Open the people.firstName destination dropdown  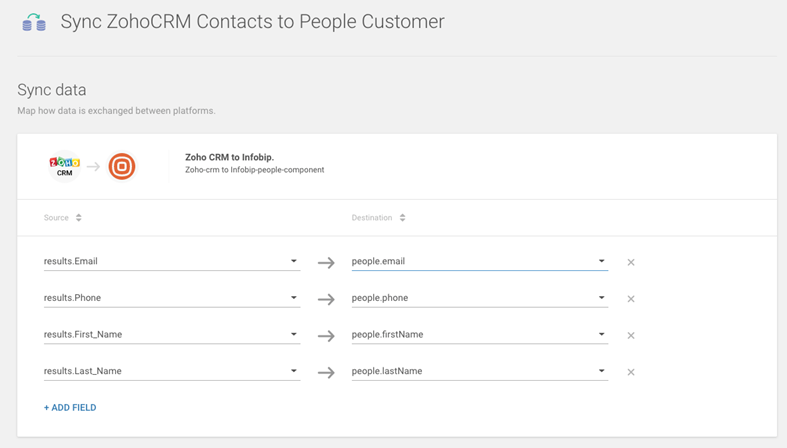tap(601, 335)
